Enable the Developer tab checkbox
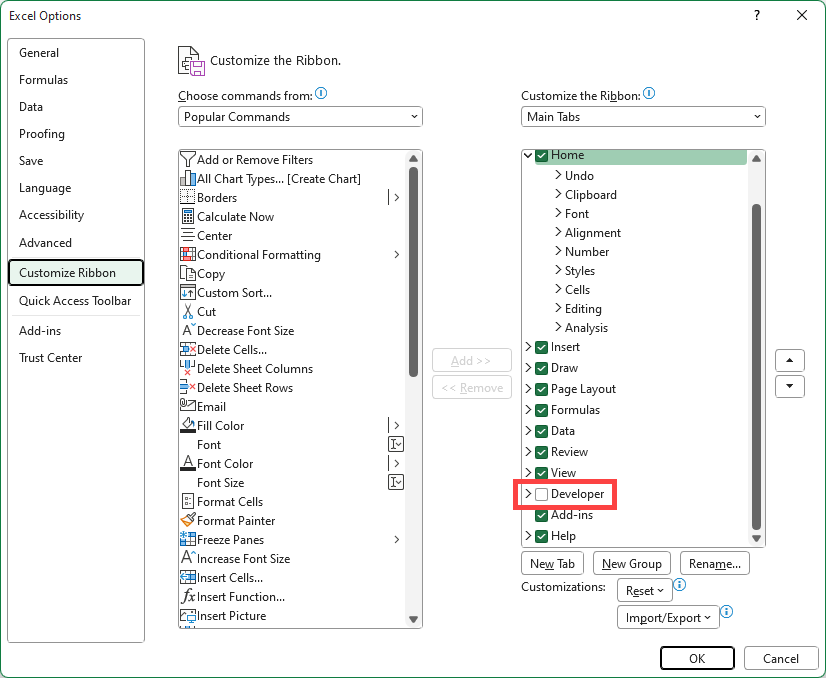The image size is (826, 678). pos(541,494)
